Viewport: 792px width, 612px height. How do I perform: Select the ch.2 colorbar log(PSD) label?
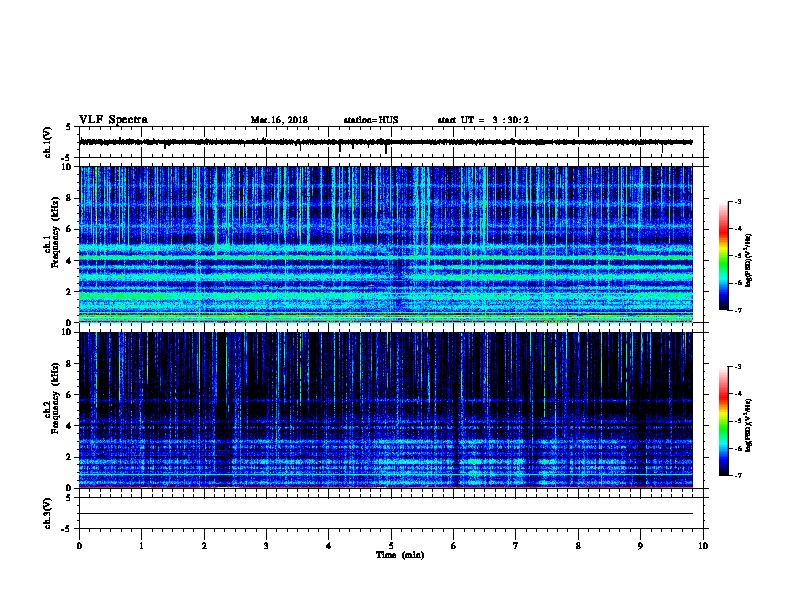pos(748,426)
